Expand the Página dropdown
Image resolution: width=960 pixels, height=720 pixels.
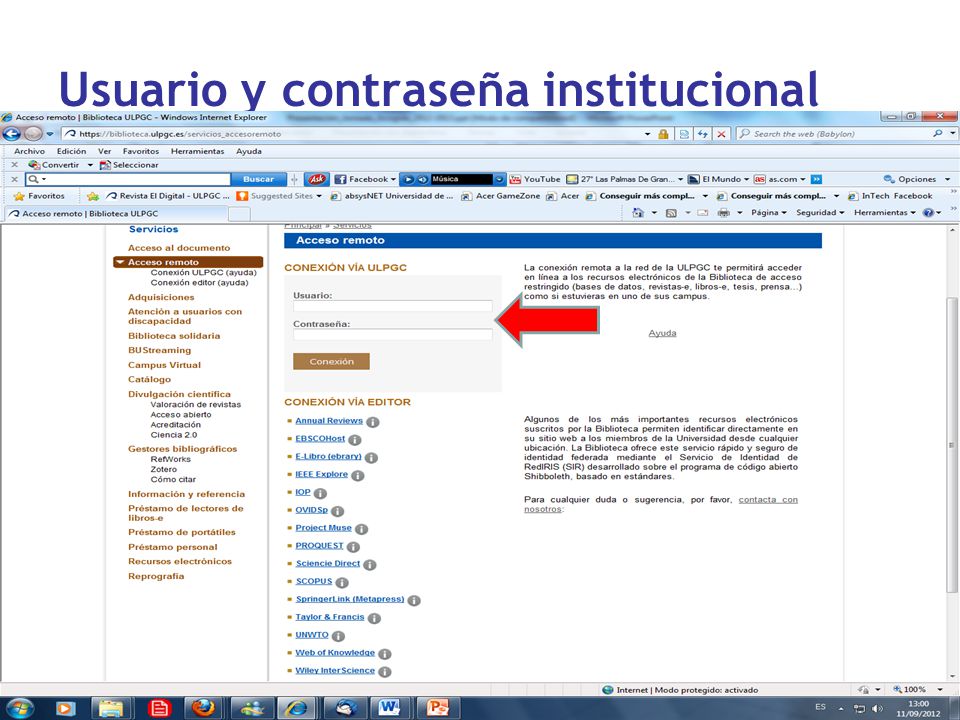(x=768, y=212)
